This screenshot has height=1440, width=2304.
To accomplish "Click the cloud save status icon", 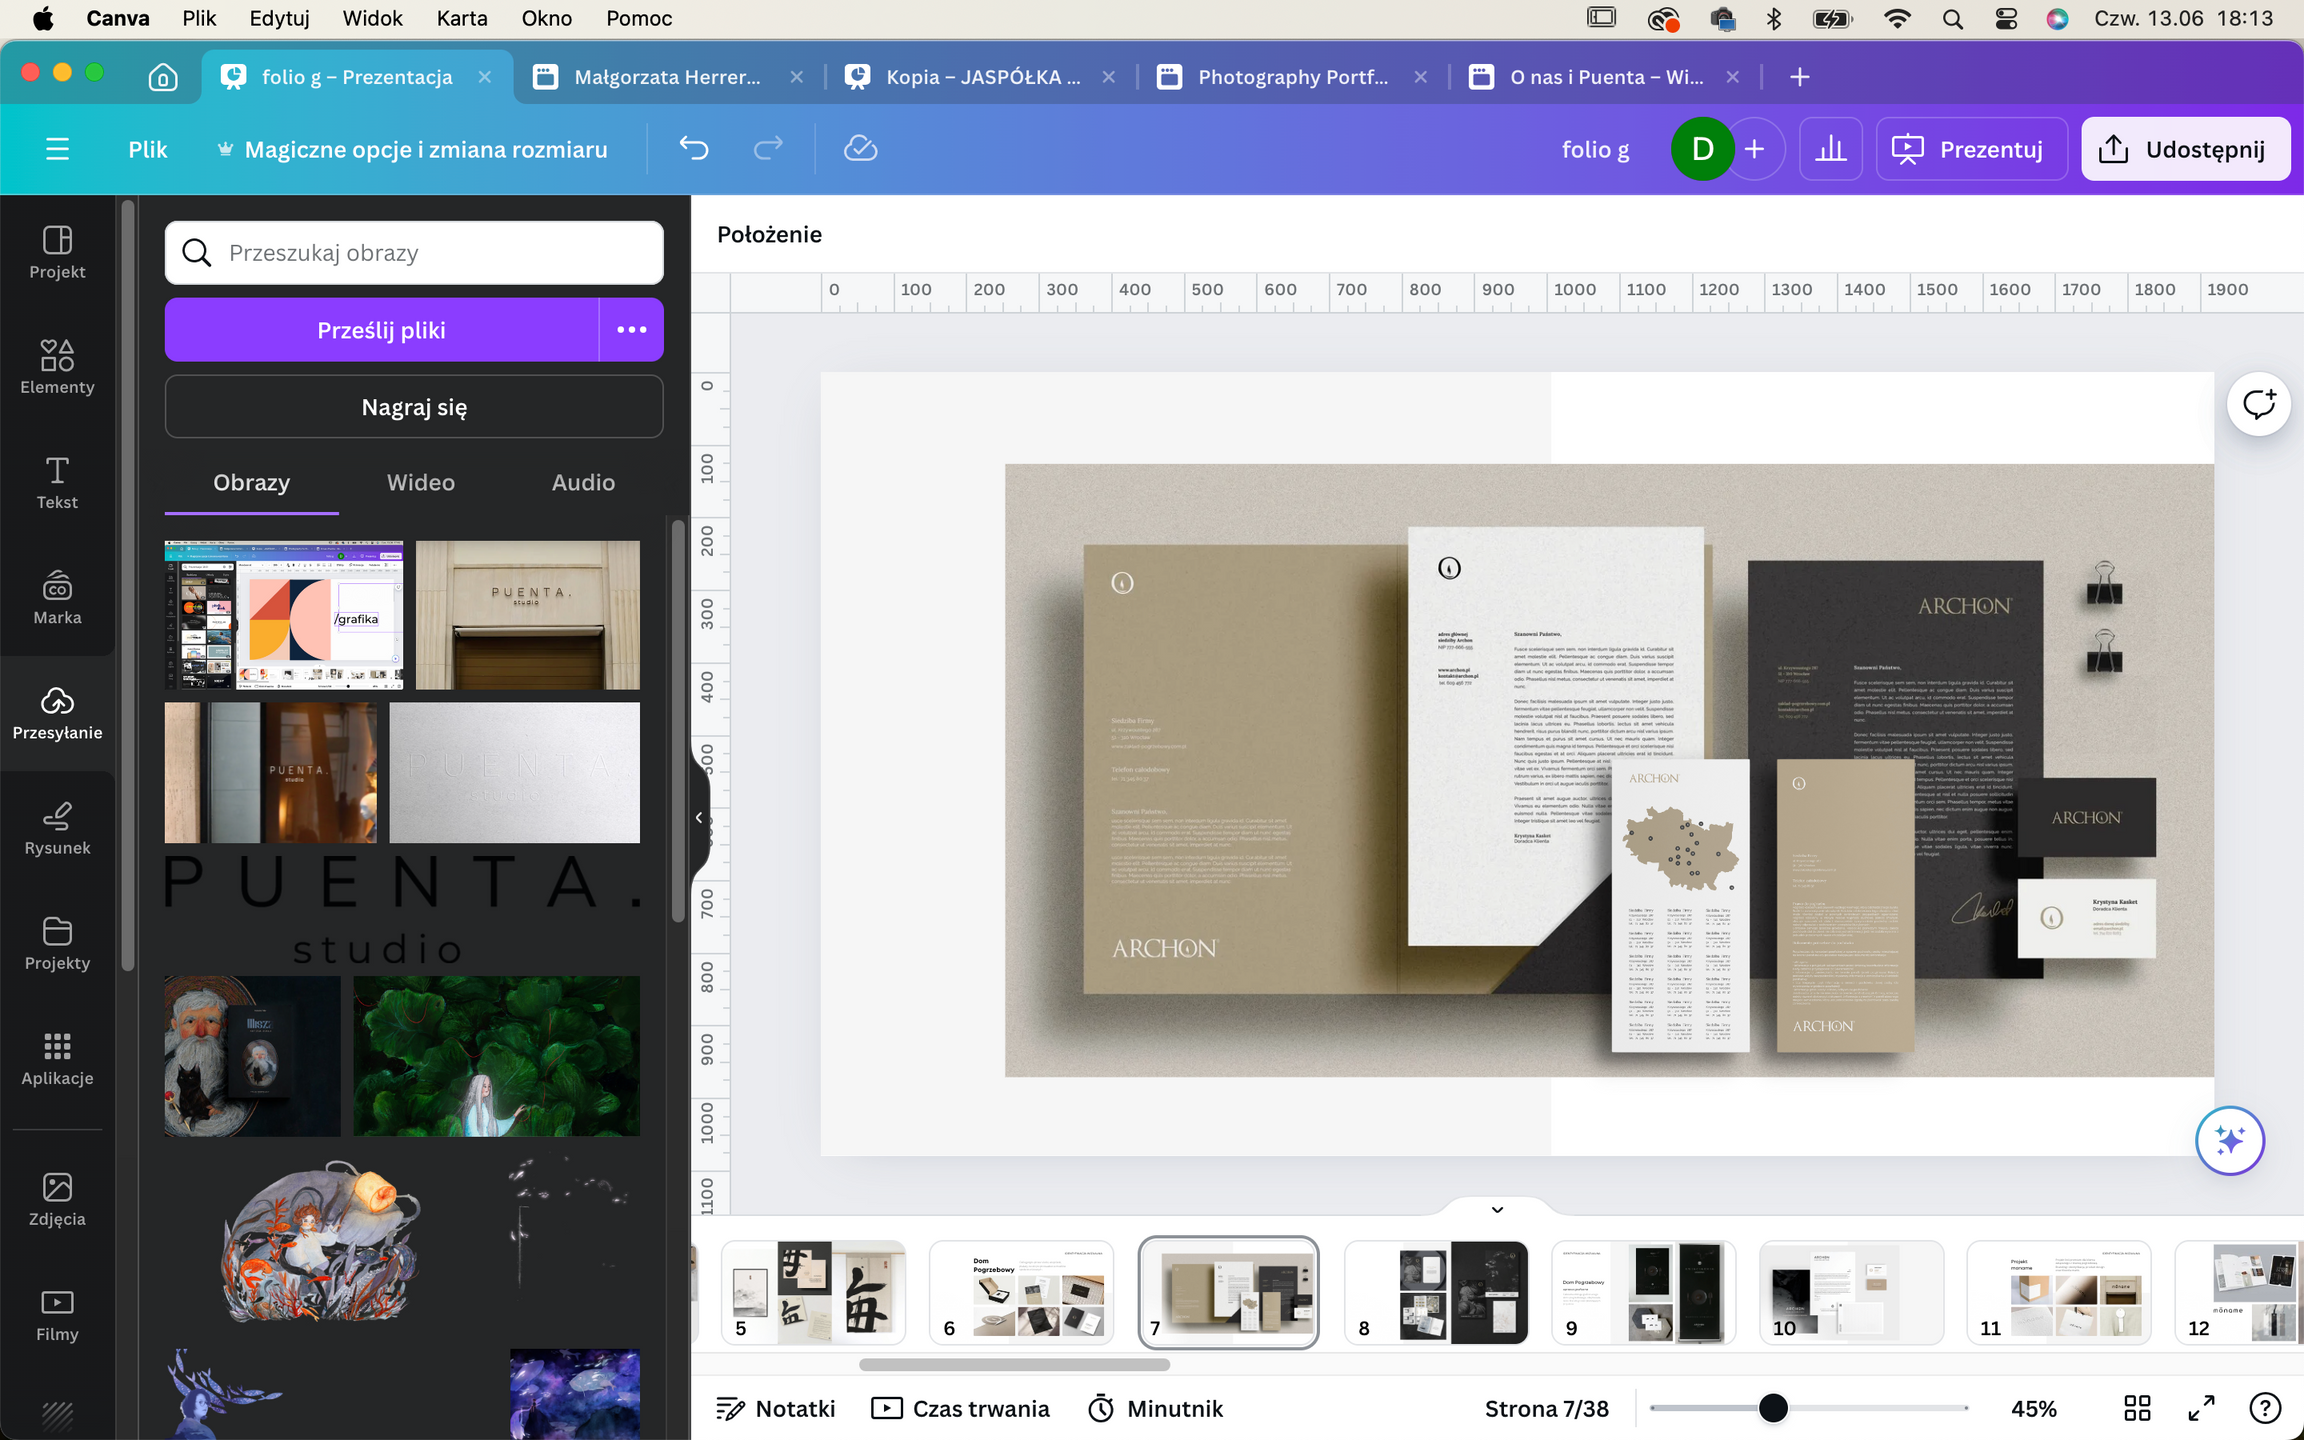I will coord(860,149).
